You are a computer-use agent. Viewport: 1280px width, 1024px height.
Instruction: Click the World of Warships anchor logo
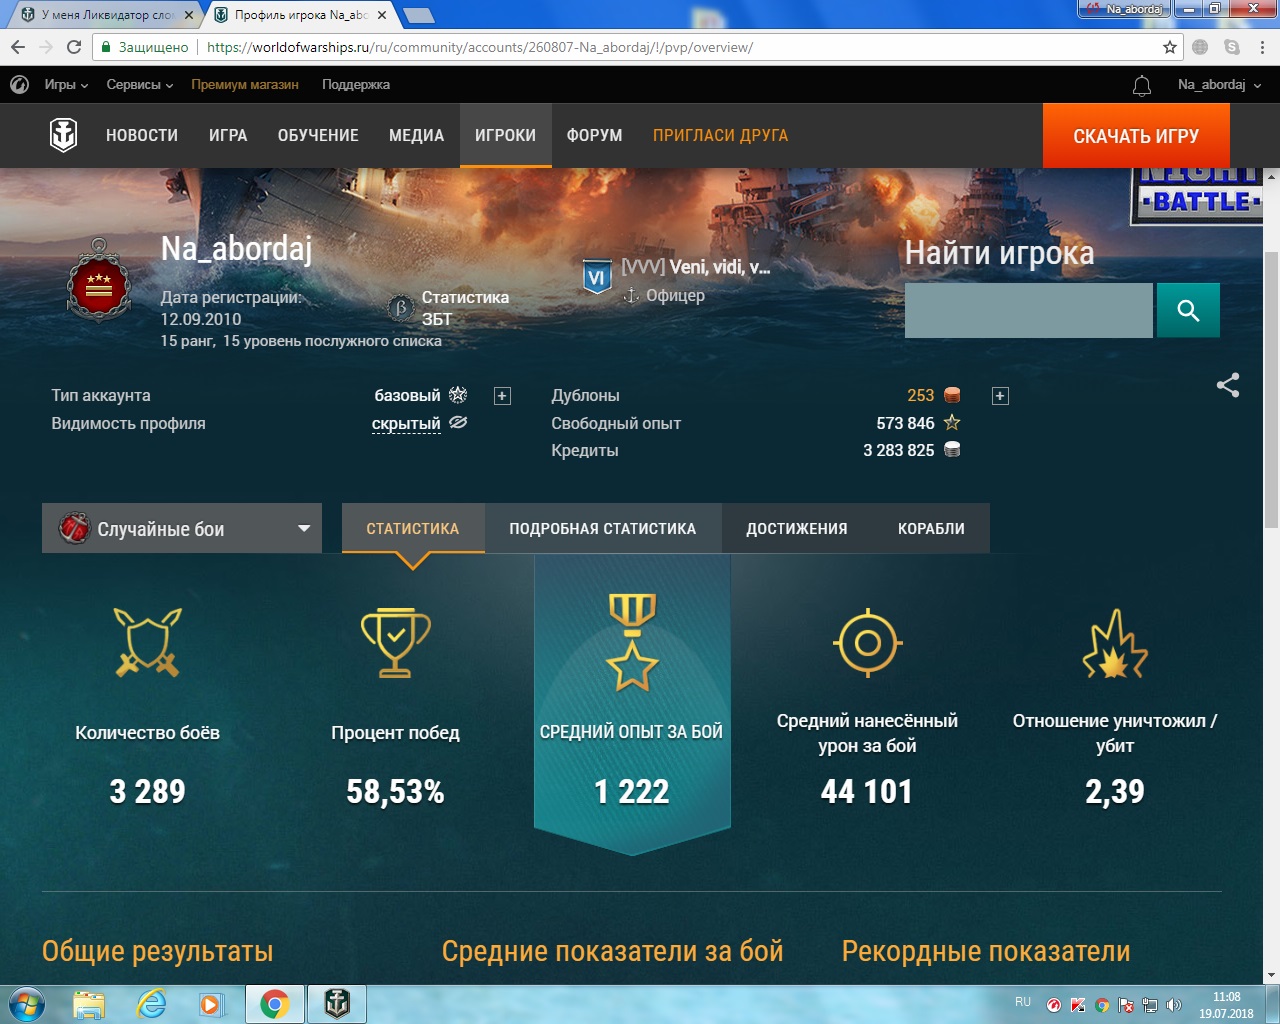pyautogui.click(x=64, y=135)
